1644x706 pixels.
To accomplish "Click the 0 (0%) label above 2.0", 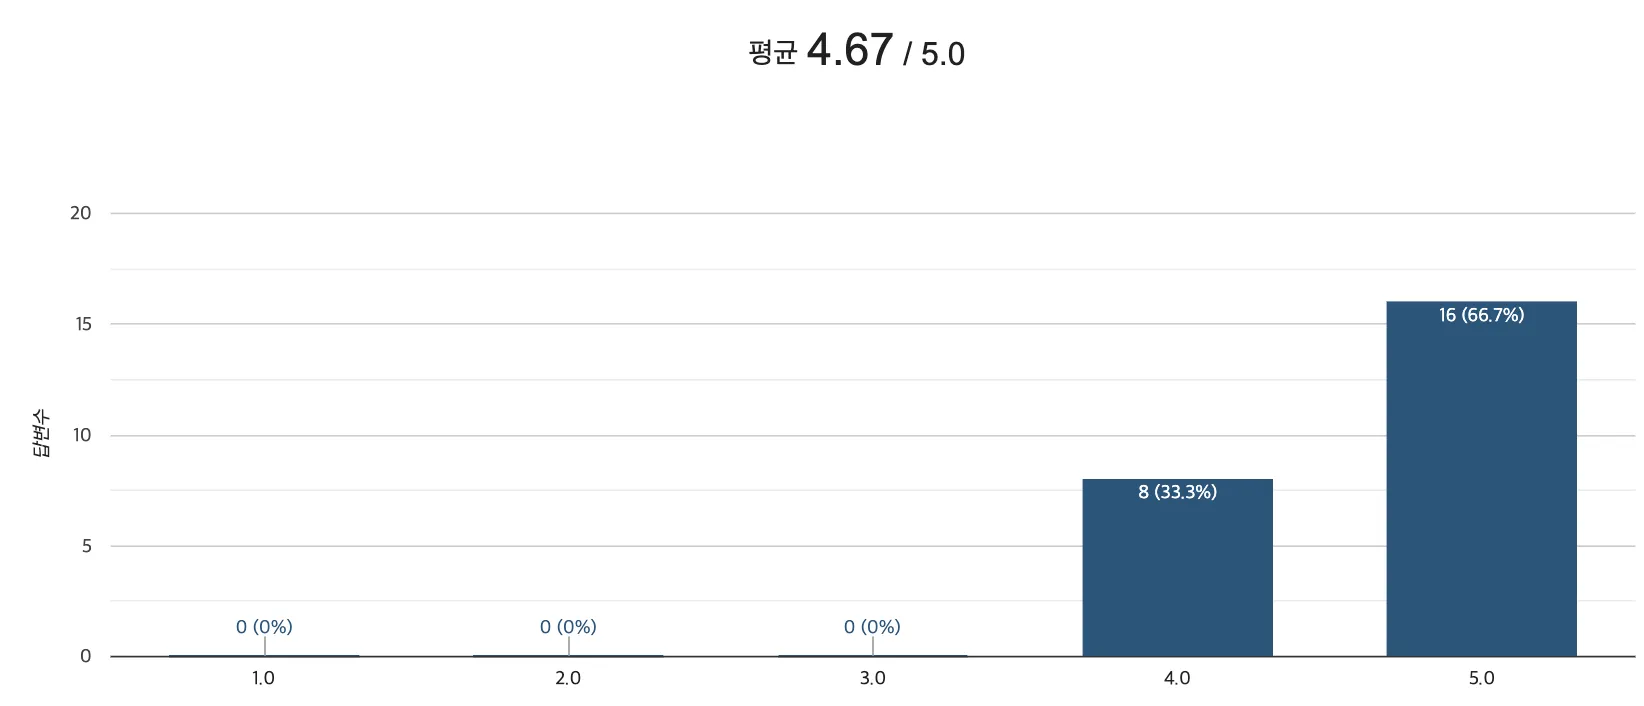I will click(x=568, y=627).
